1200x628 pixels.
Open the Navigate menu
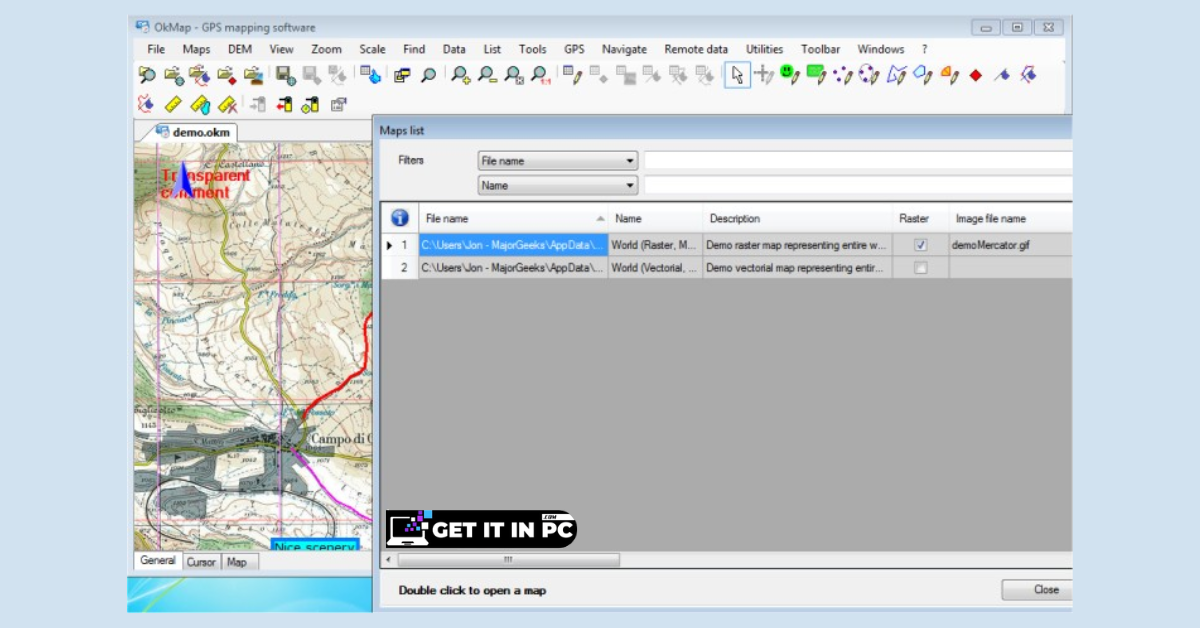tap(624, 49)
